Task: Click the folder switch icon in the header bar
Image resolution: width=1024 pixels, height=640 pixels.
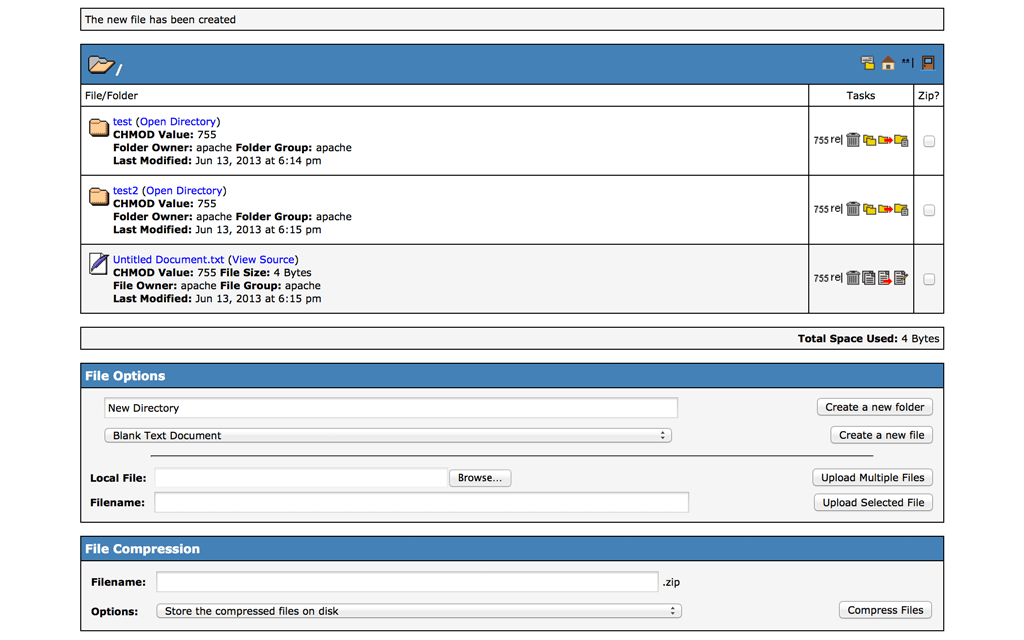Action: click(x=868, y=62)
